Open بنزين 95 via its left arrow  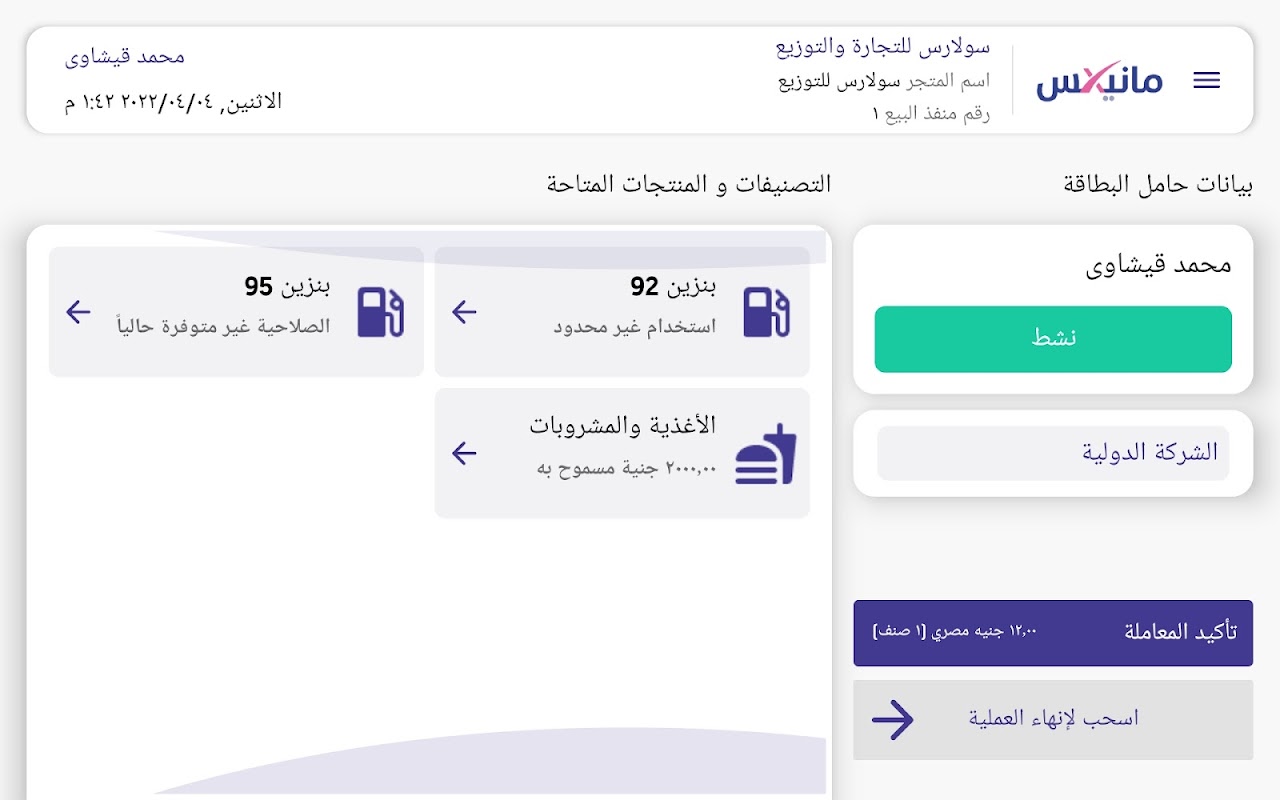78,312
